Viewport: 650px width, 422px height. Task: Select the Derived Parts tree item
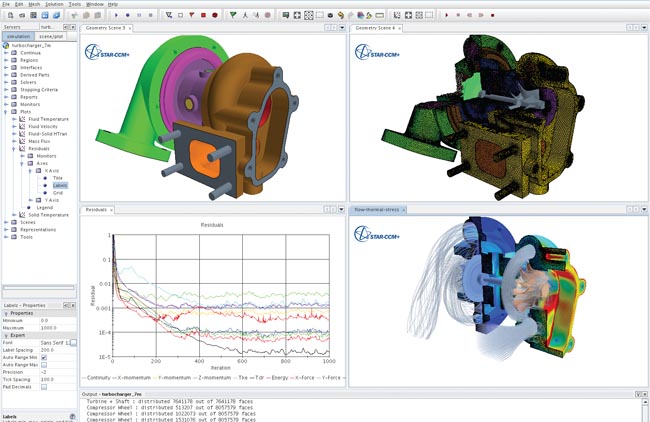[35, 75]
